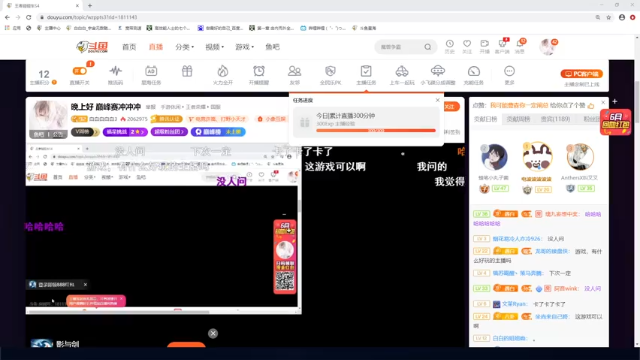Toggle the 直播开关 live switch
Image resolution: width=640 pixels, height=360 pixels.
pyautogui.click(x=80, y=71)
